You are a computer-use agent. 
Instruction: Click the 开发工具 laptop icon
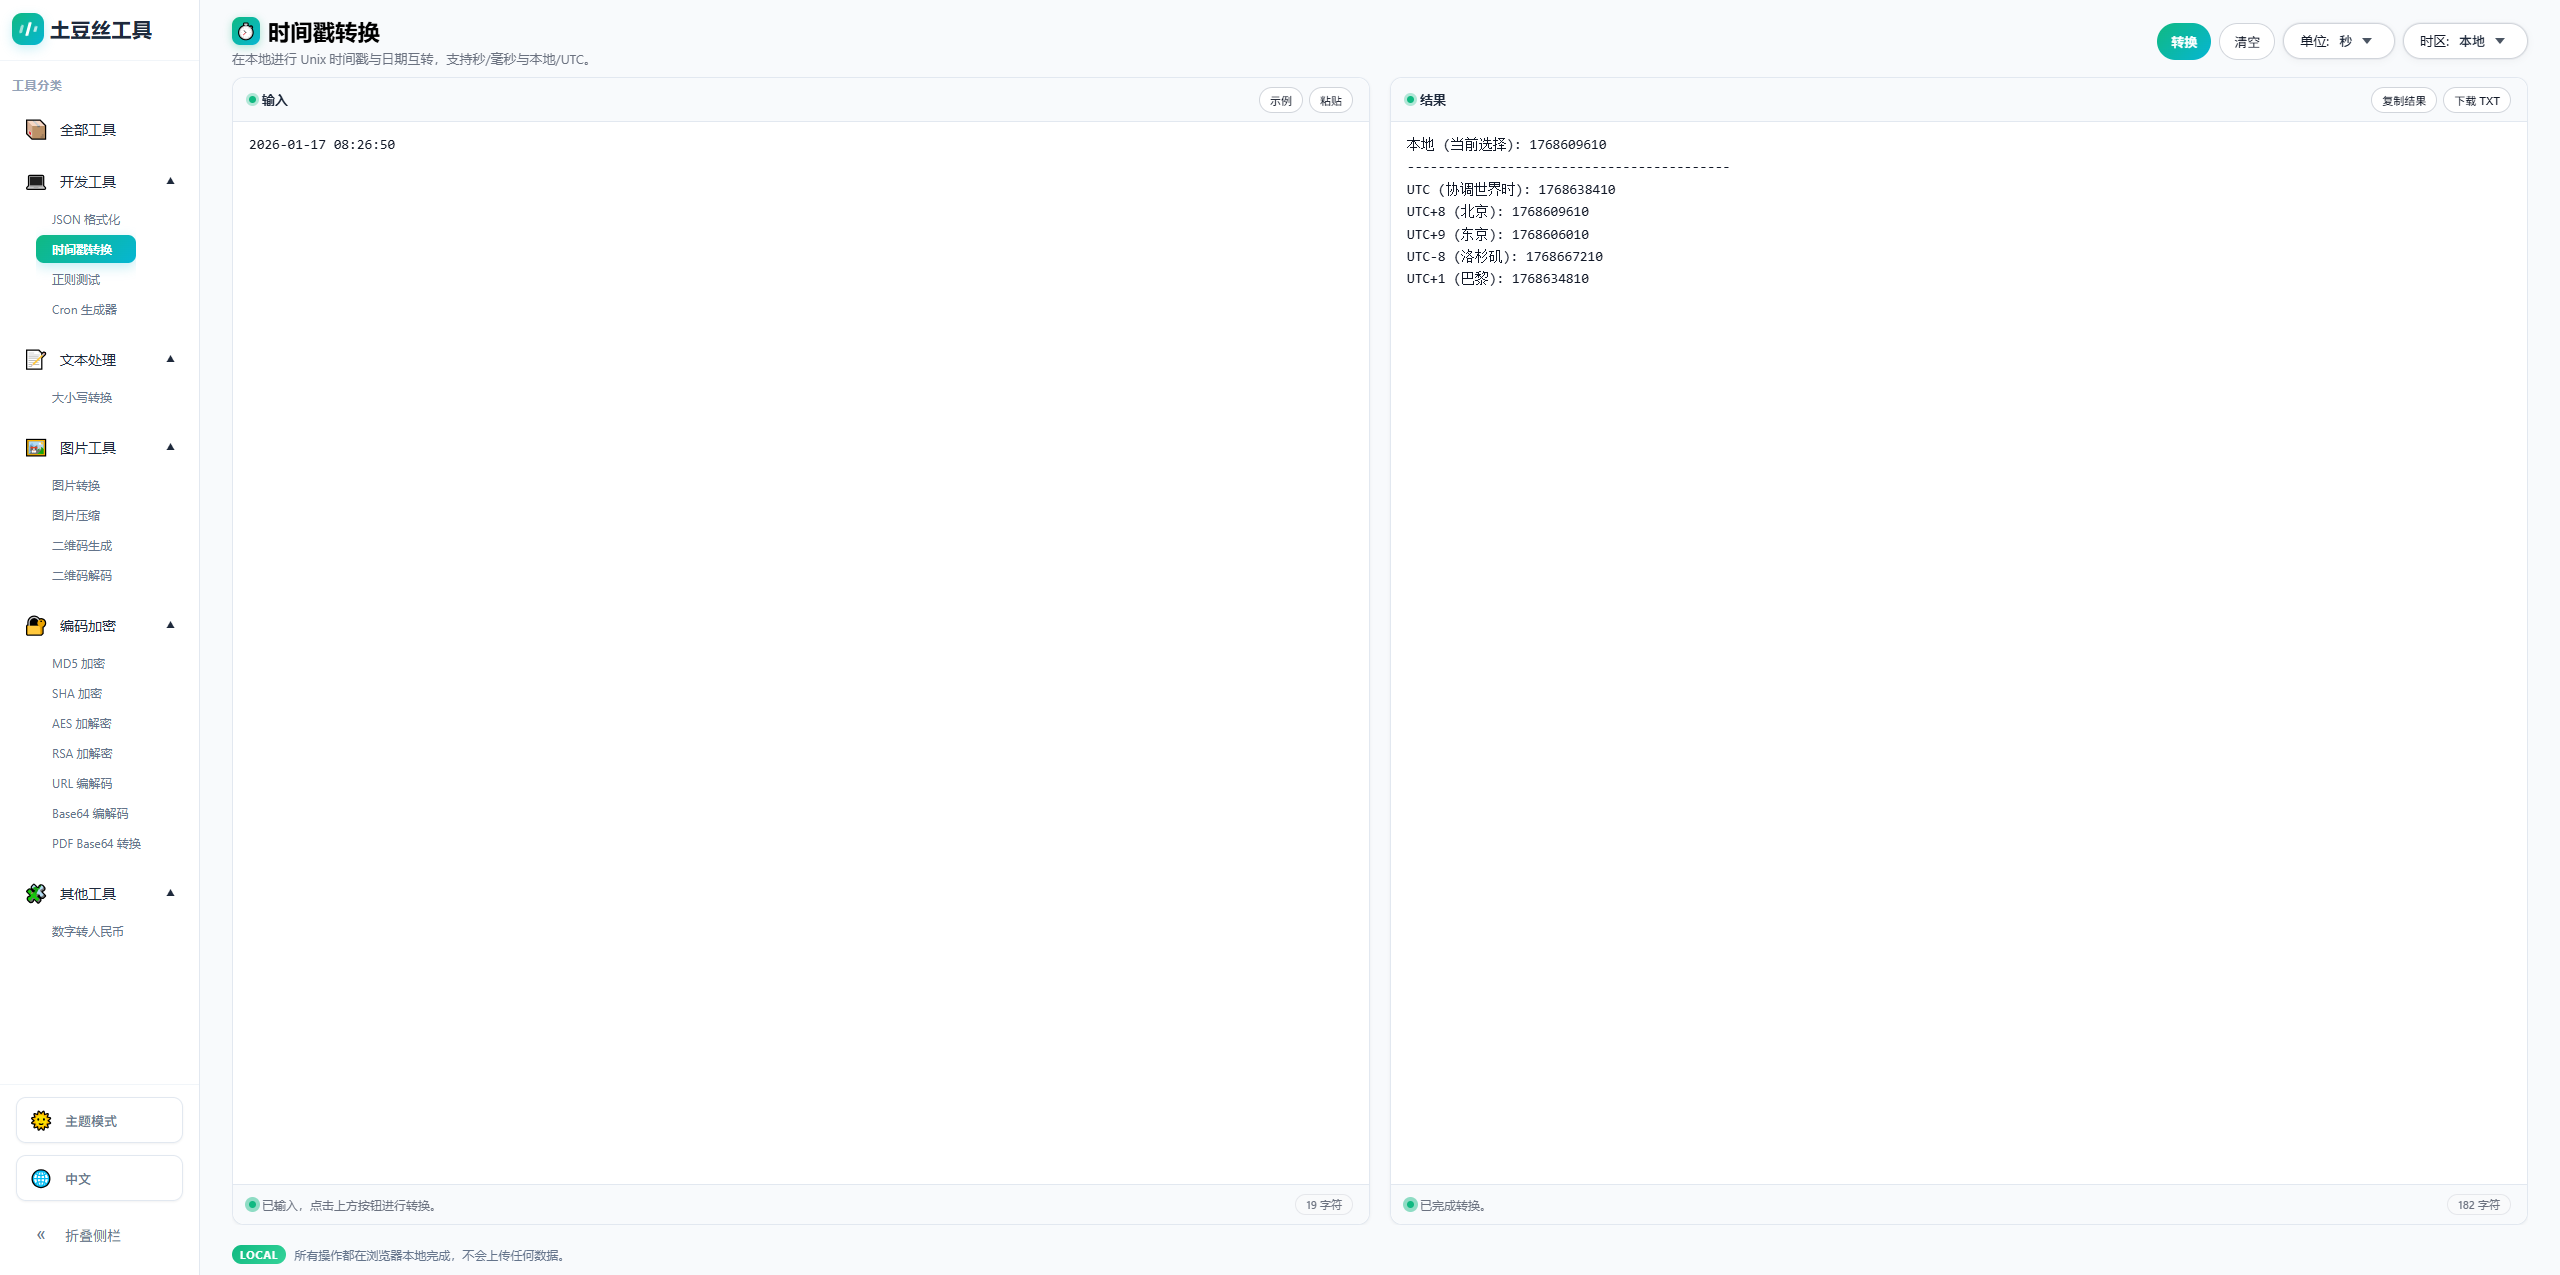(x=36, y=182)
